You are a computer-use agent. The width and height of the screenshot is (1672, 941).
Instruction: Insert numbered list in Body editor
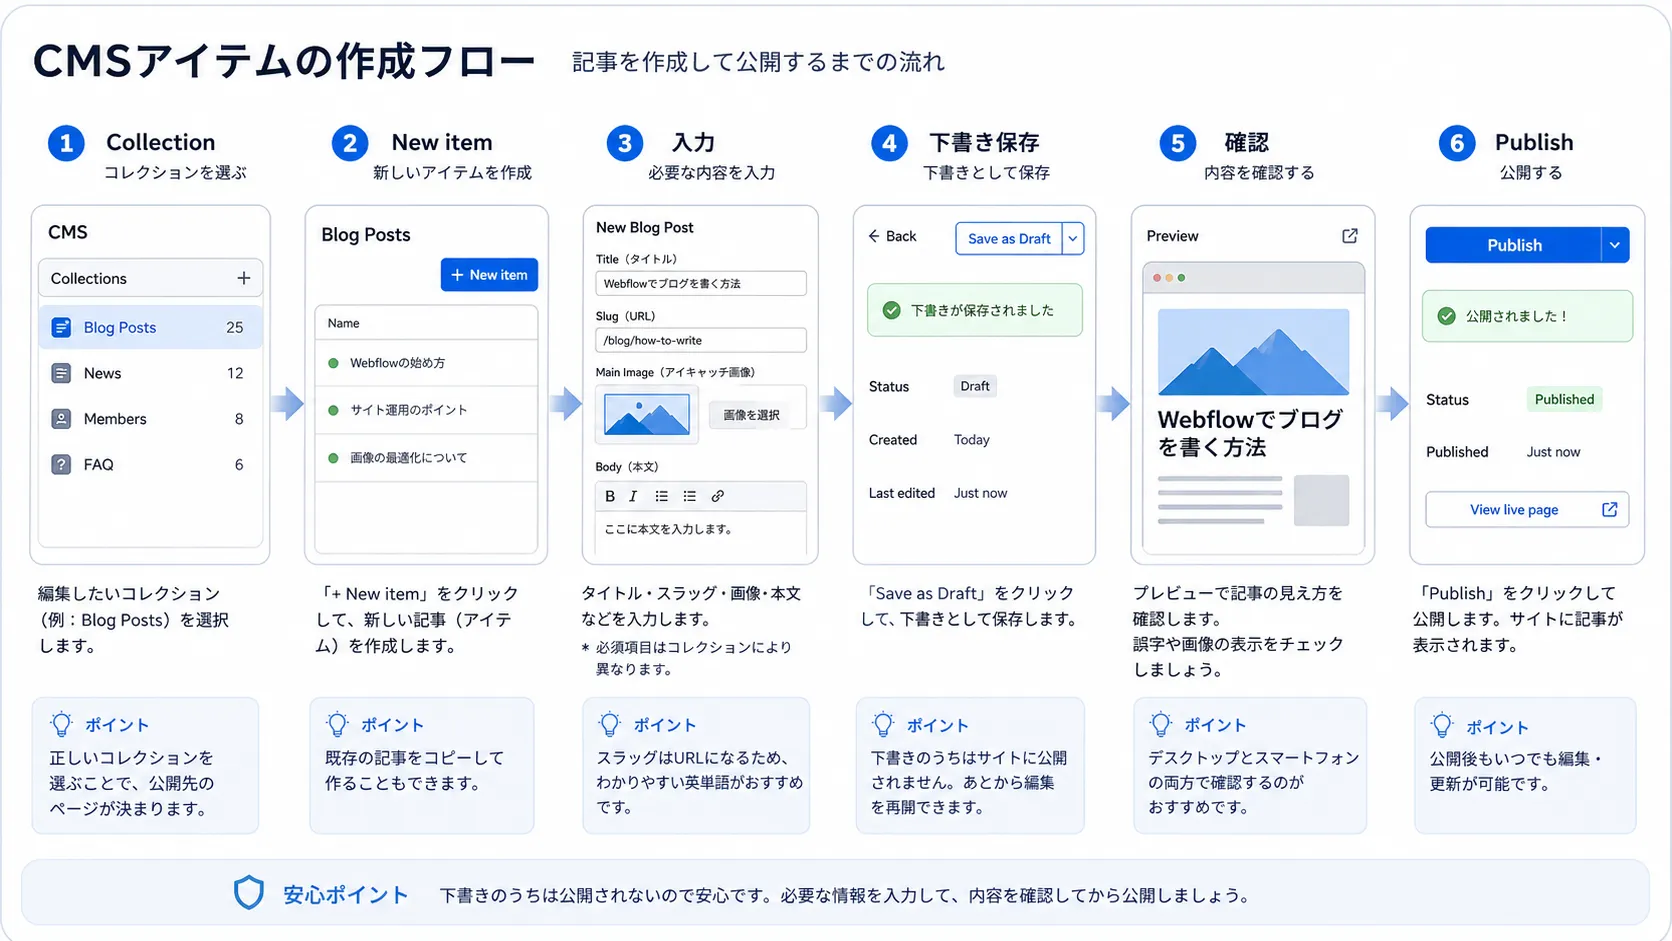[x=689, y=496]
